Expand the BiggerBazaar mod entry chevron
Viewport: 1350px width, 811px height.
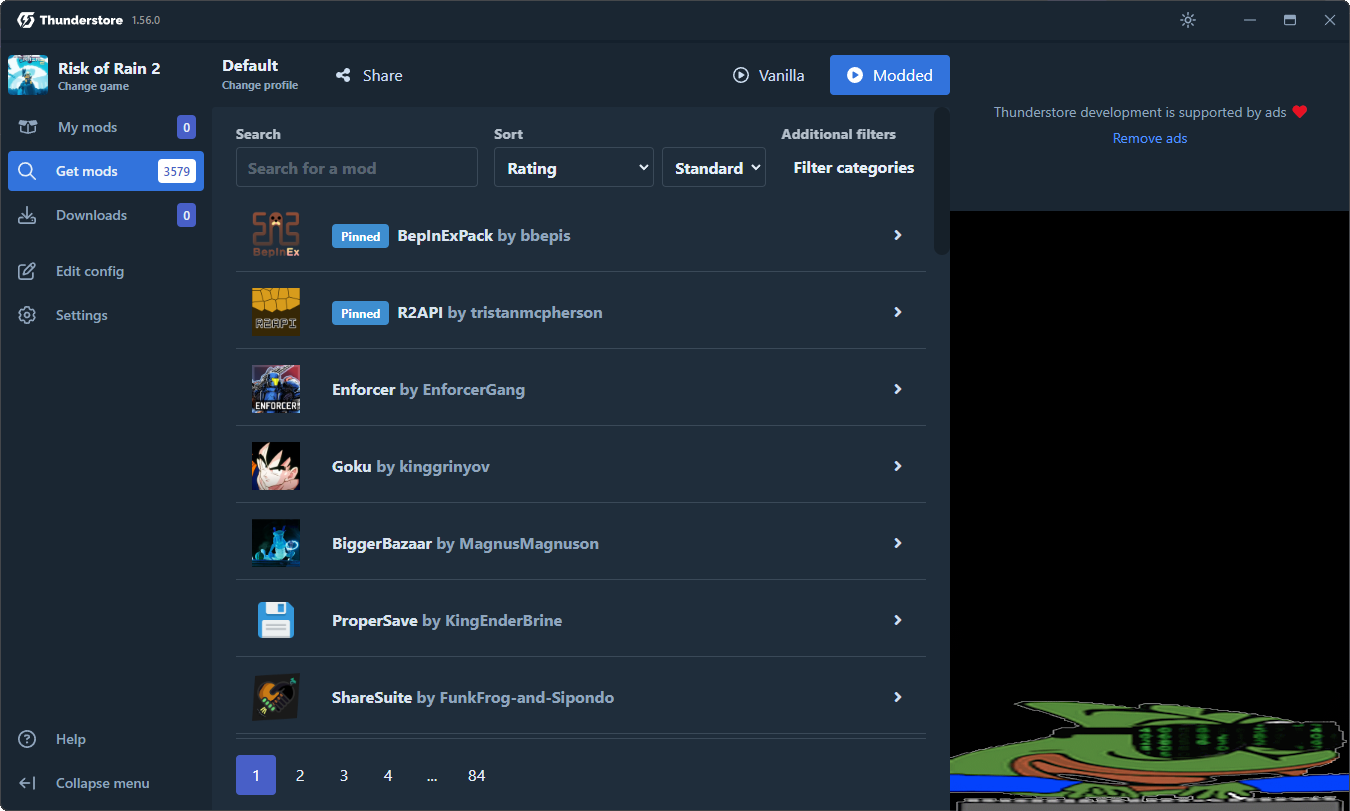tap(898, 543)
